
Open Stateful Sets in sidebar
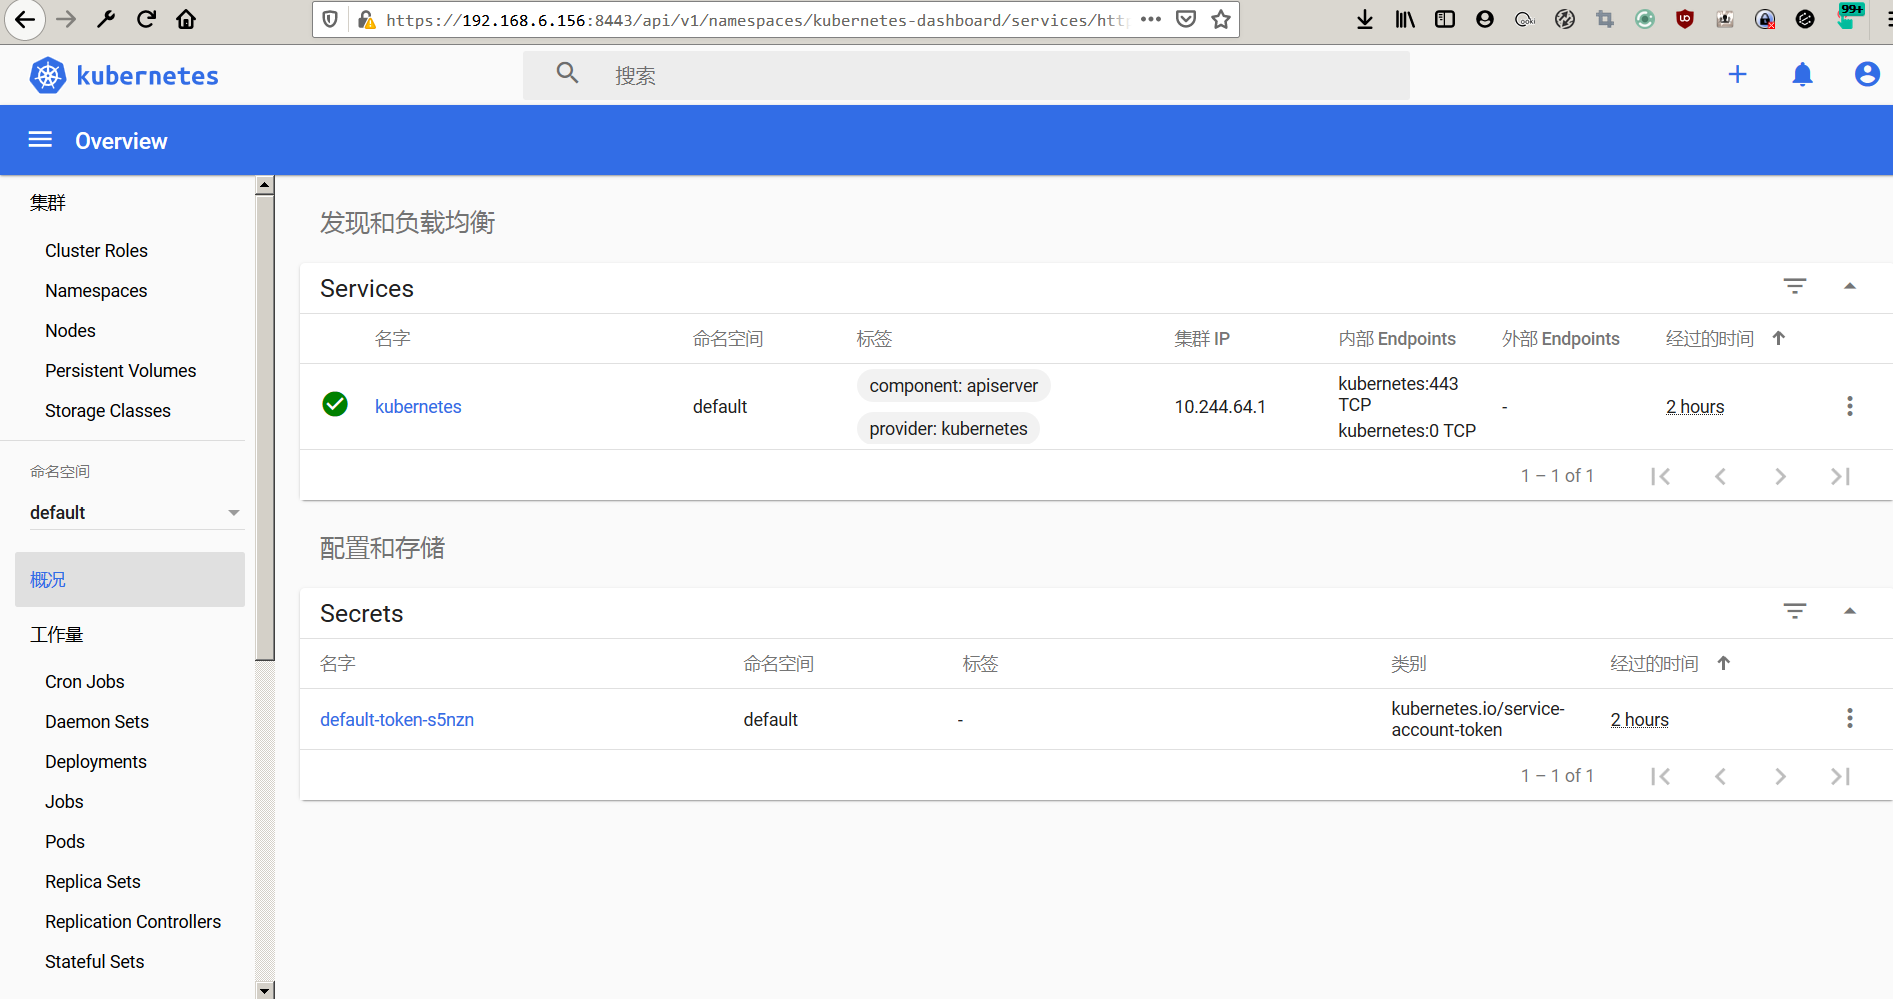(x=95, y=962)
